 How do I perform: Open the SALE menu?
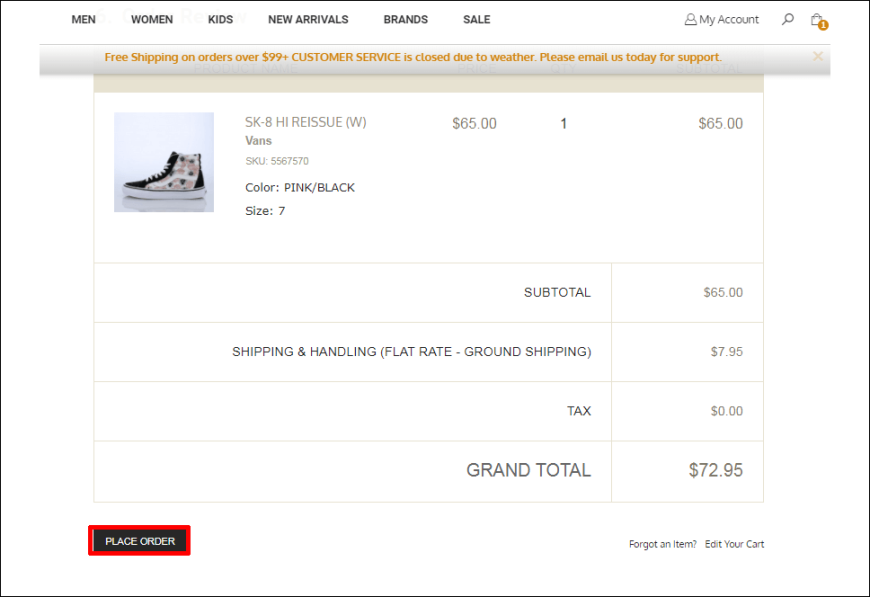[x=477, y=19]
